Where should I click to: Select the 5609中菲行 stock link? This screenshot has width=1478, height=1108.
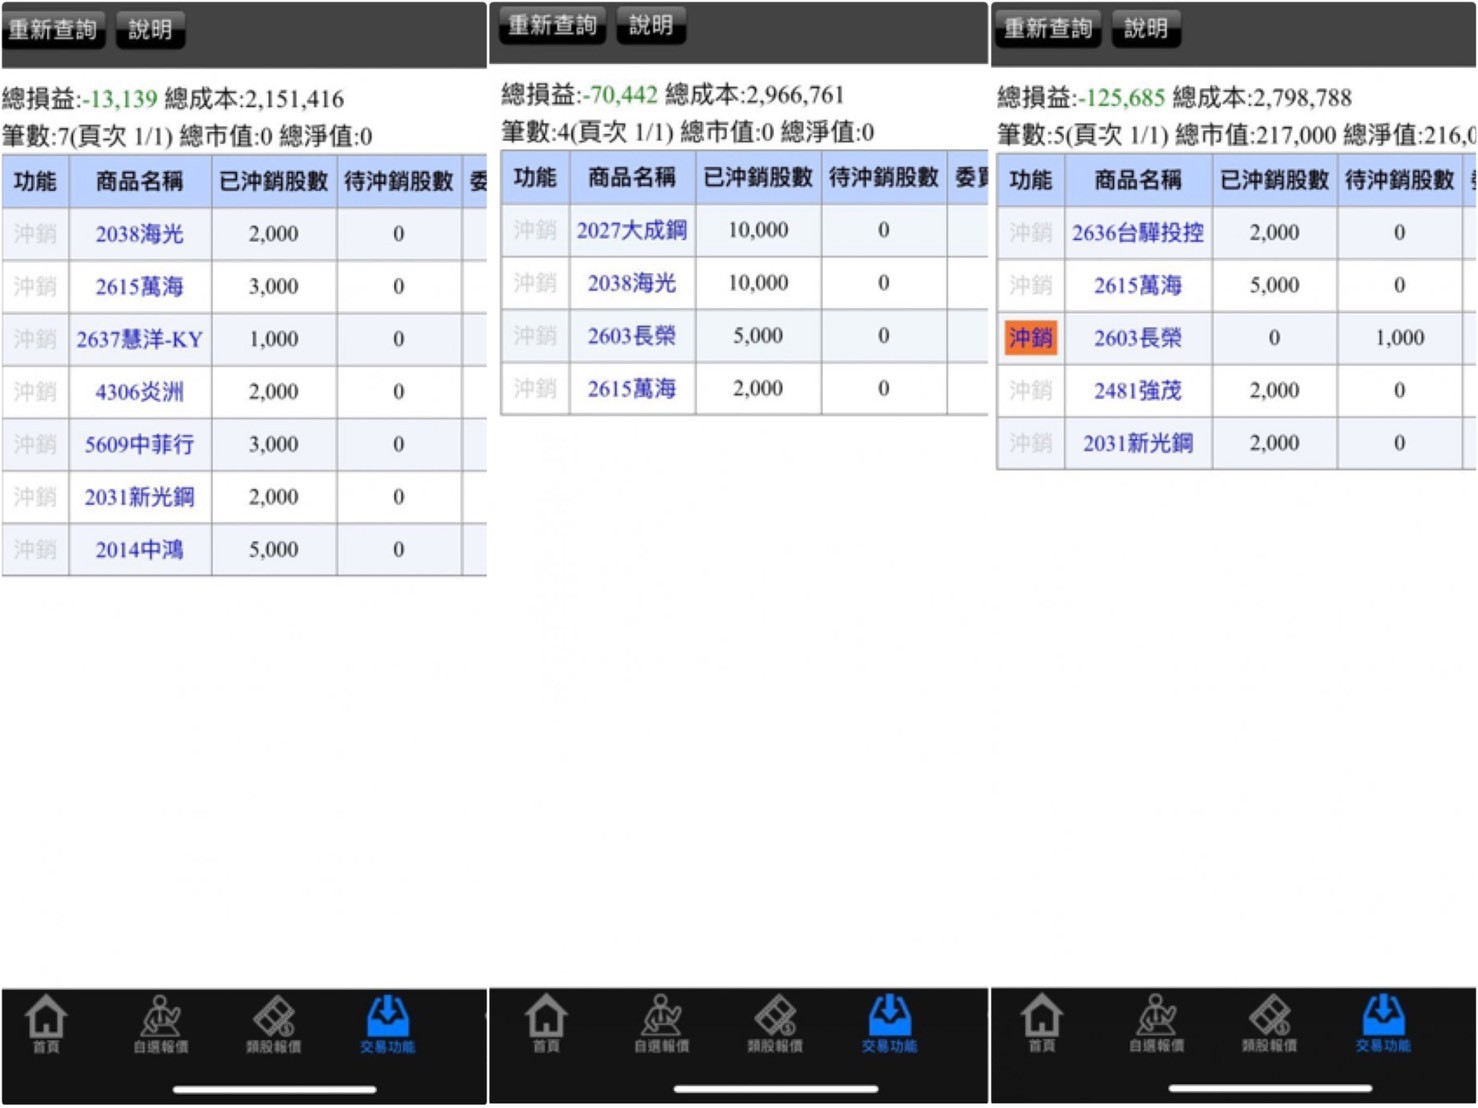pos(140,444)
